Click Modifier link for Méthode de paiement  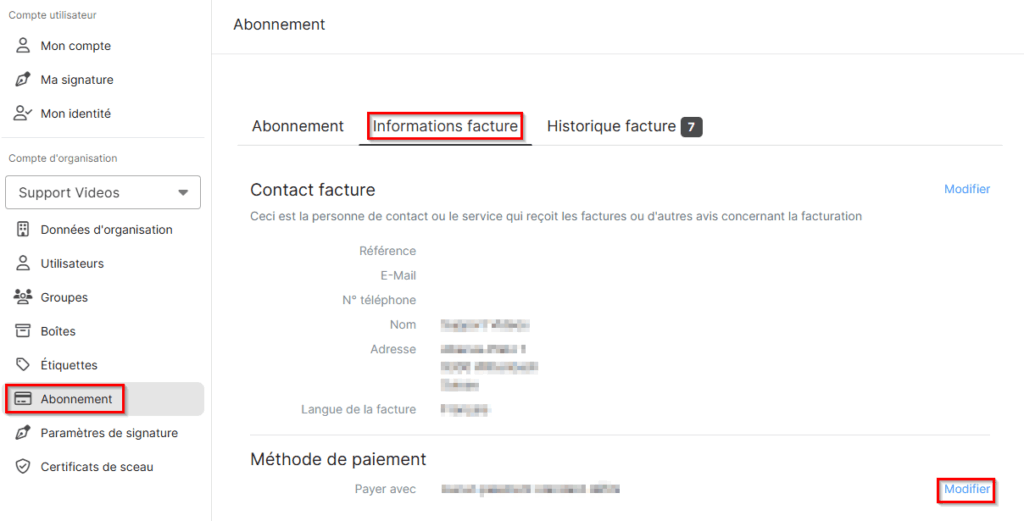tap(967, 489)
